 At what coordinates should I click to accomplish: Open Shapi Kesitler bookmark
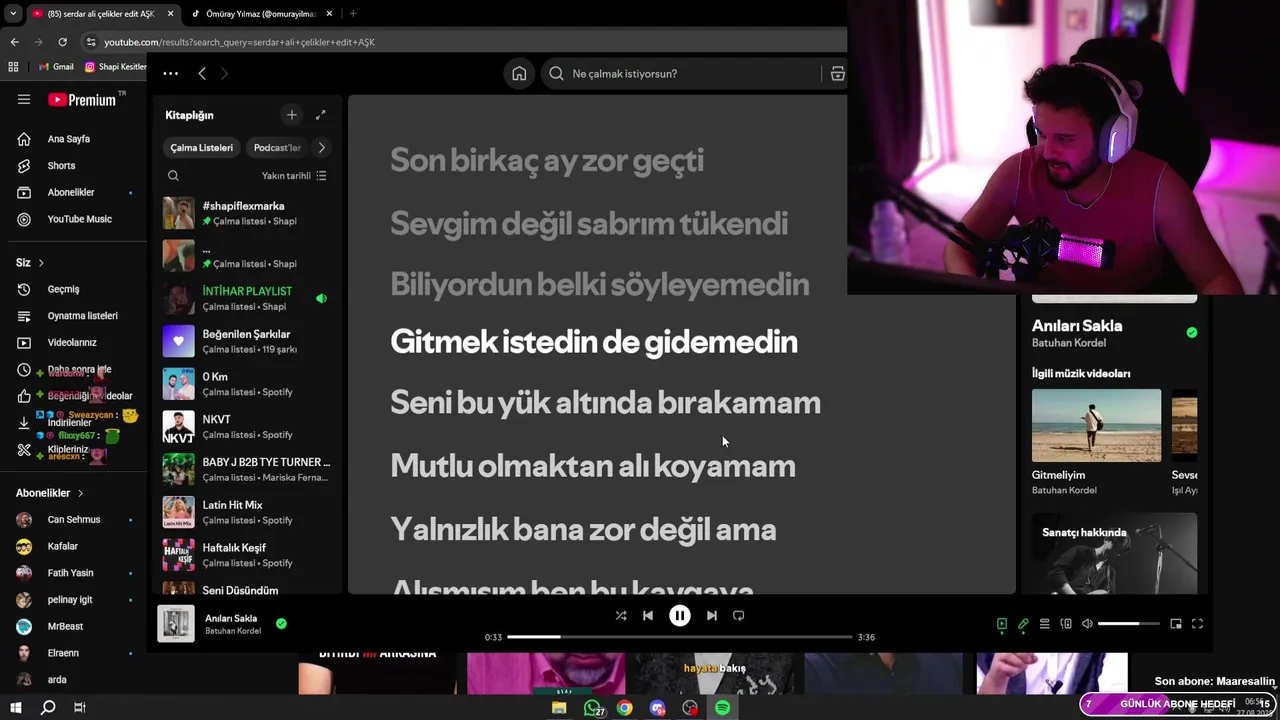coord(115,67)
